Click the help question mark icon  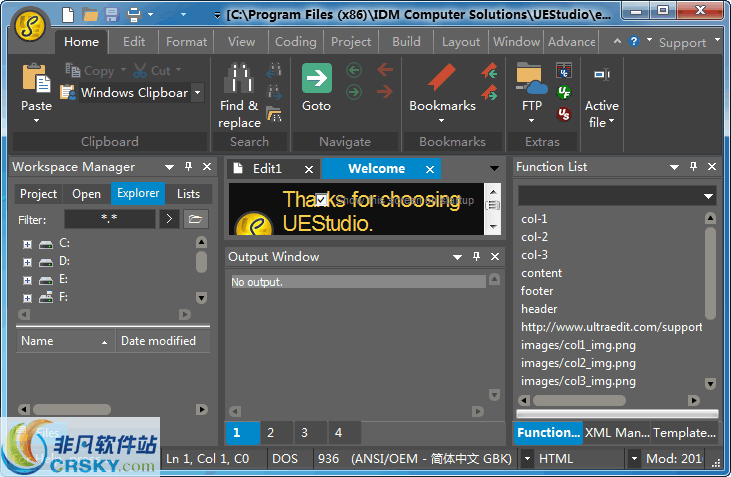click(634, 41)
